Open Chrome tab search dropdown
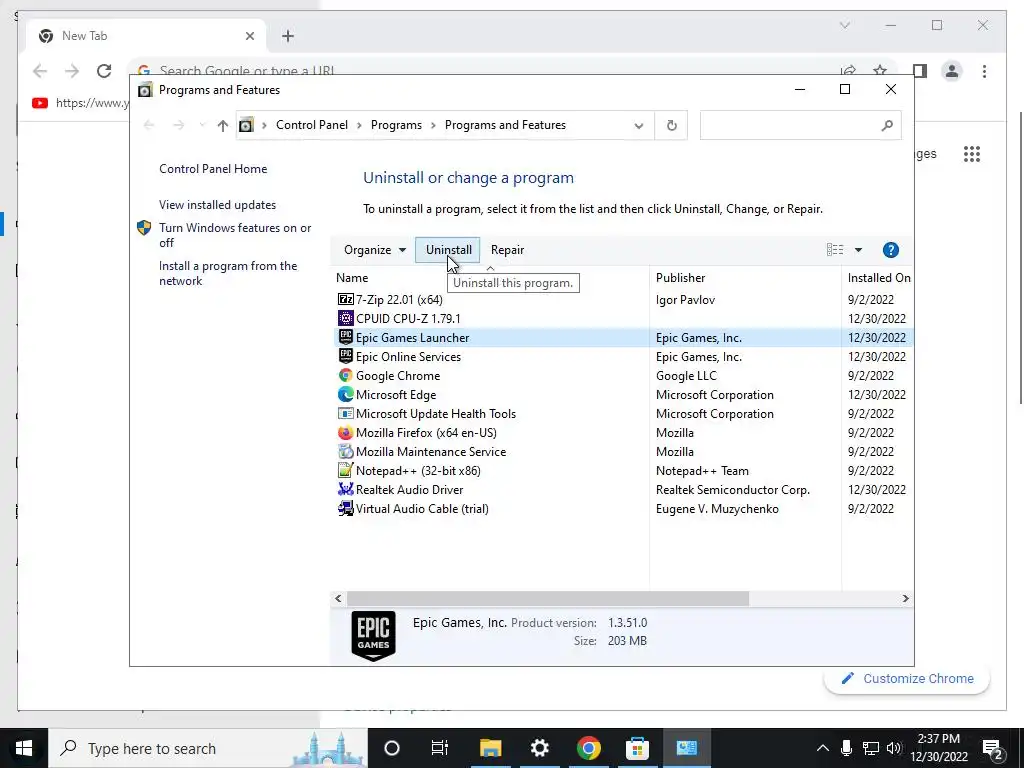The height and width of the screenshot is (768, 1024). tap(844, 25)
